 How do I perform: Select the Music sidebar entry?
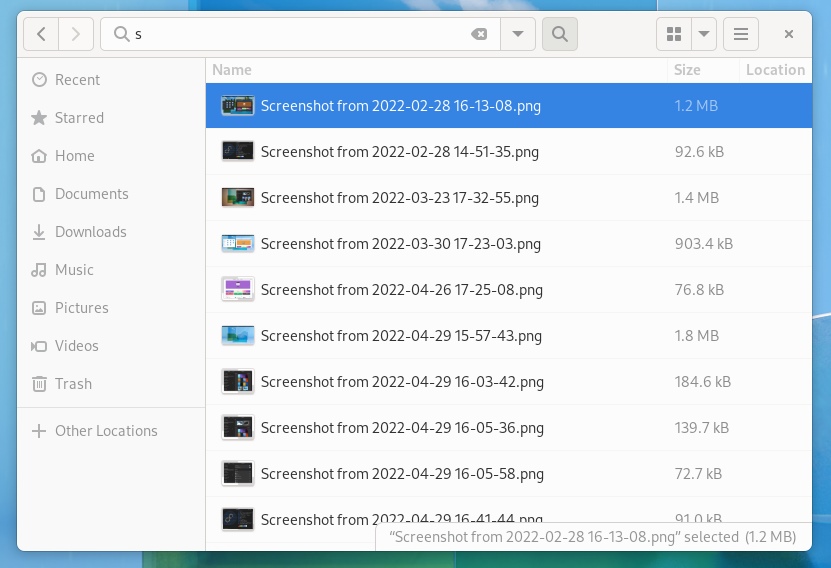[74, 270]
